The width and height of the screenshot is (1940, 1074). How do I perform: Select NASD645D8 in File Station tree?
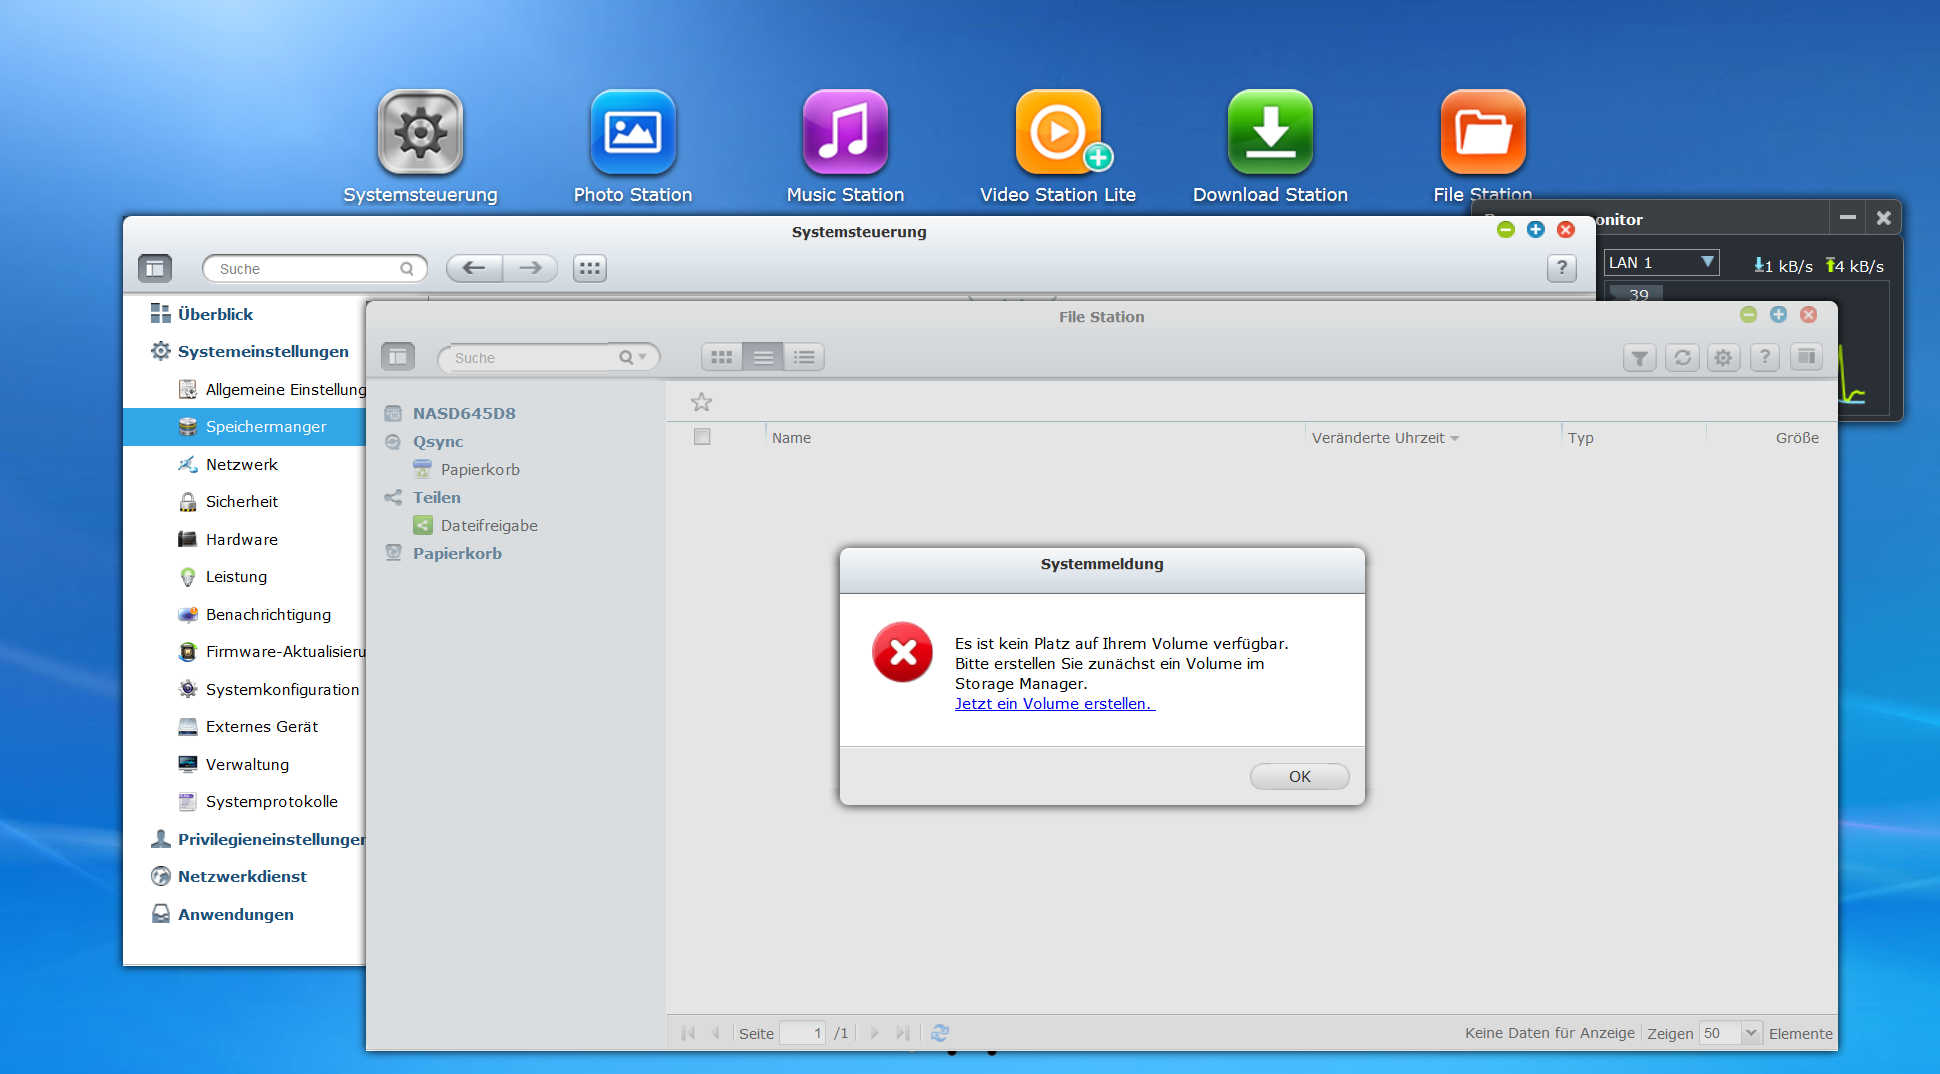(x=464, y=413)
